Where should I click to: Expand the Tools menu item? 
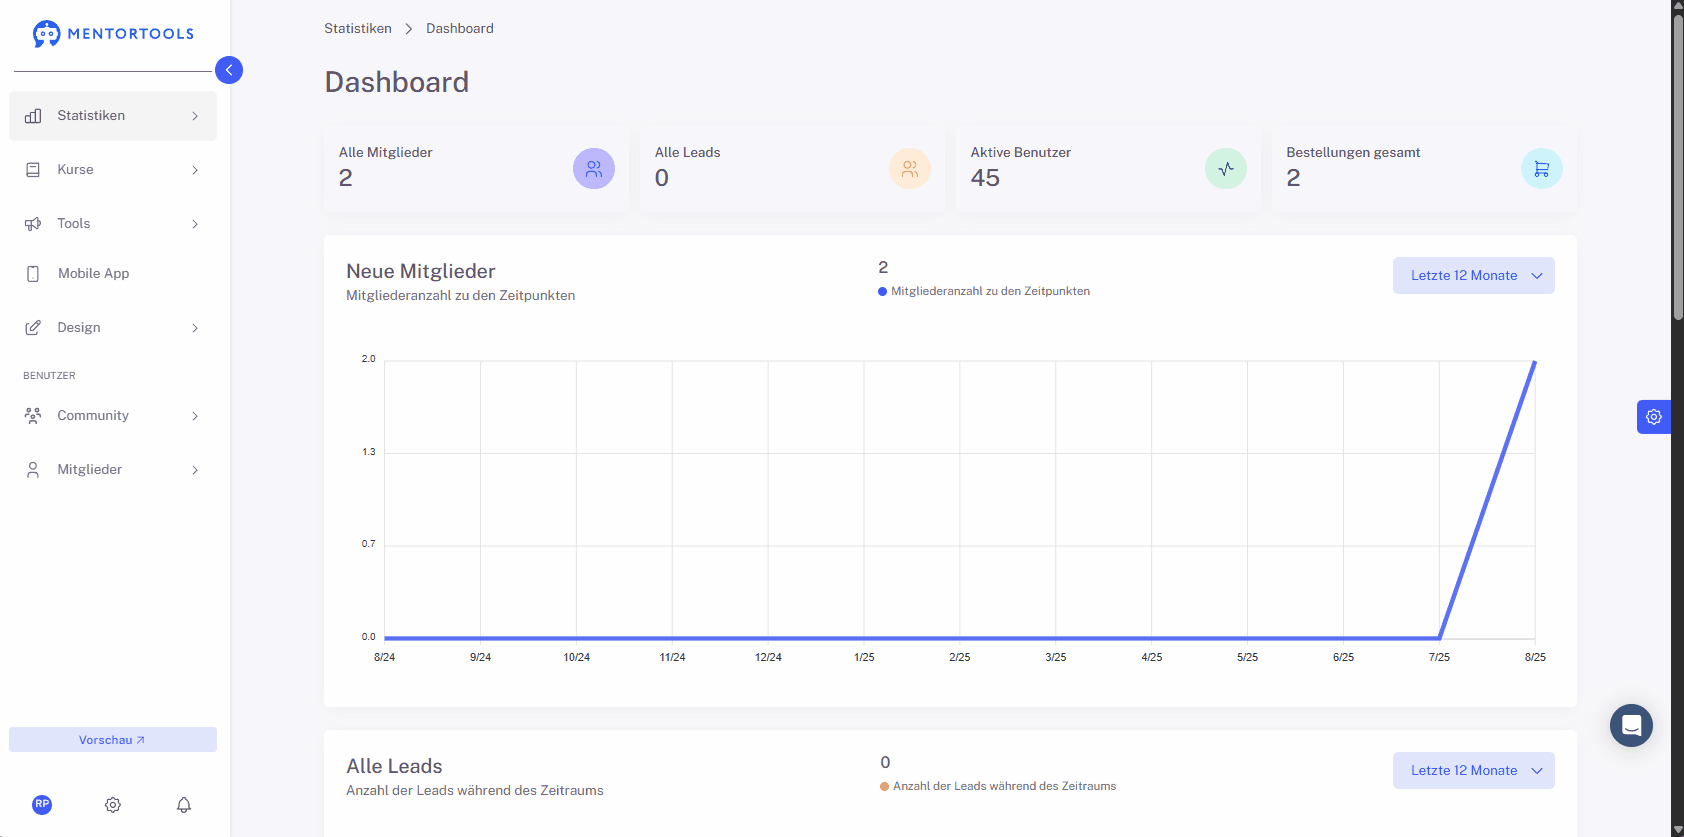click(x=113, y=224)
